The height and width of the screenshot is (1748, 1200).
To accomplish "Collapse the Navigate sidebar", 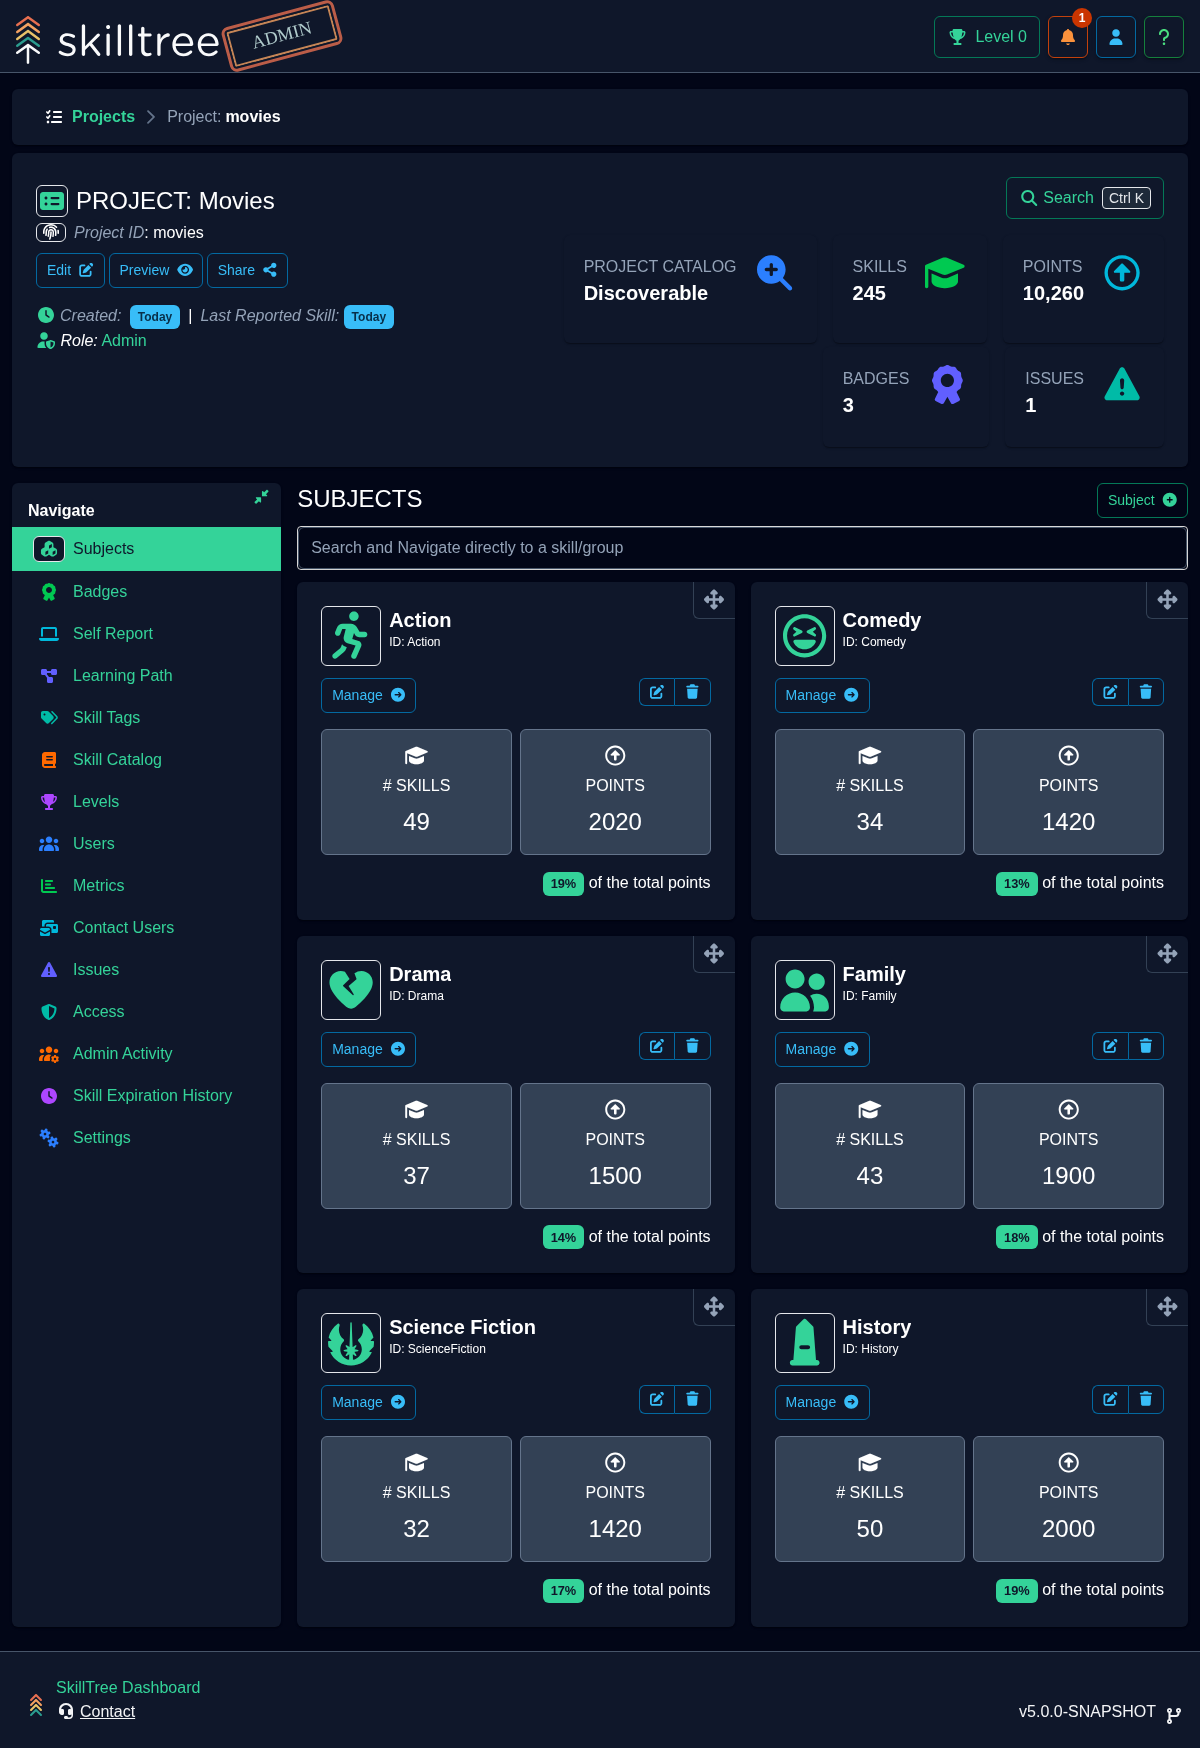I will pos(261,497).
